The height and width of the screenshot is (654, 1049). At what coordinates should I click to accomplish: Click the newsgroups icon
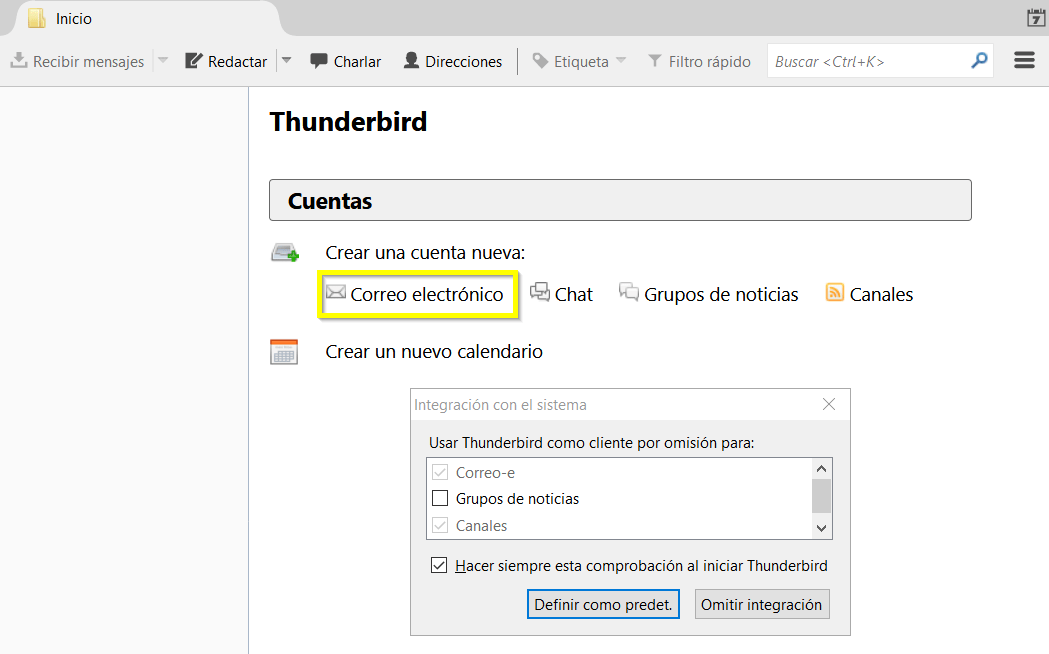coord(629,292)
